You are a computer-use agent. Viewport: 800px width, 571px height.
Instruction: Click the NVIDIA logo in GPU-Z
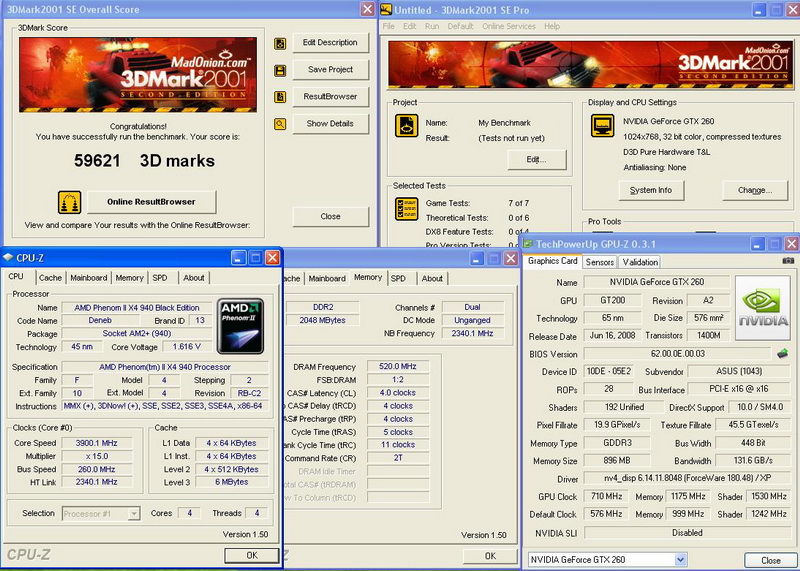[x=762, y=309]
